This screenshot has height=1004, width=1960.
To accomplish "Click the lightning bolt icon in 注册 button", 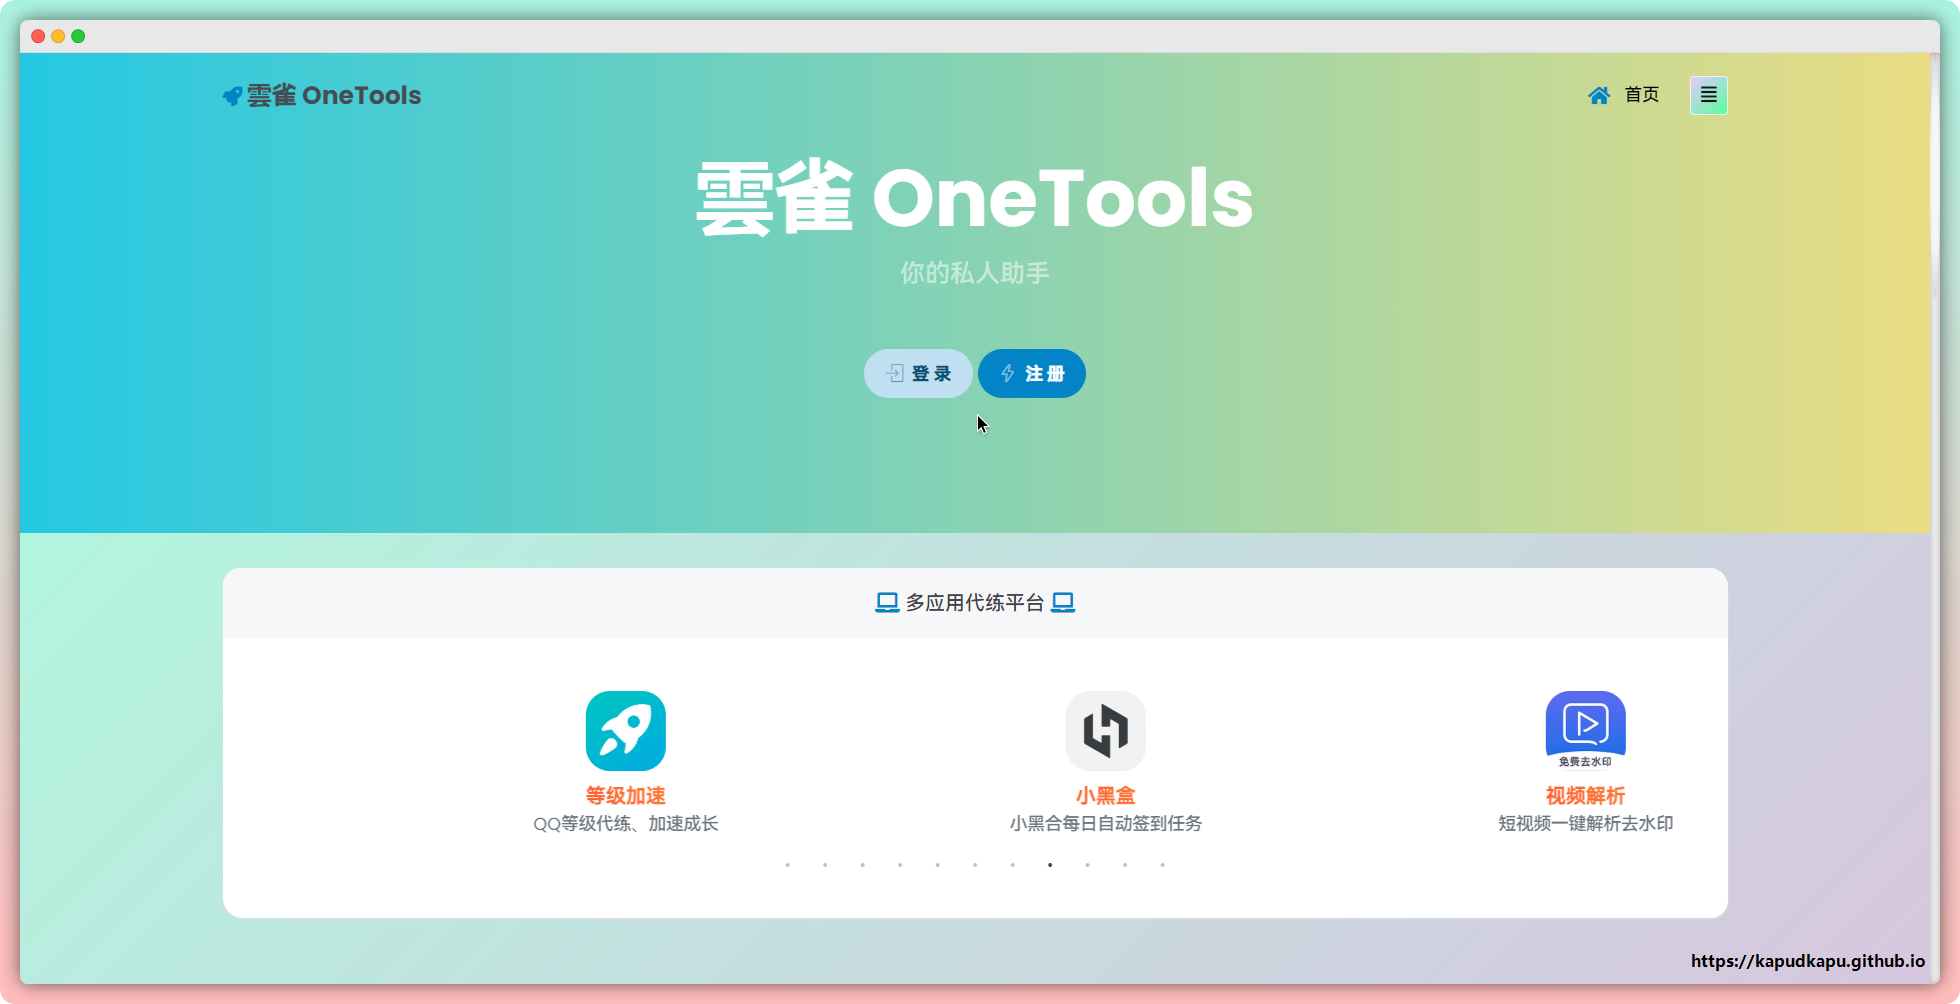I will click(1007, 373).
